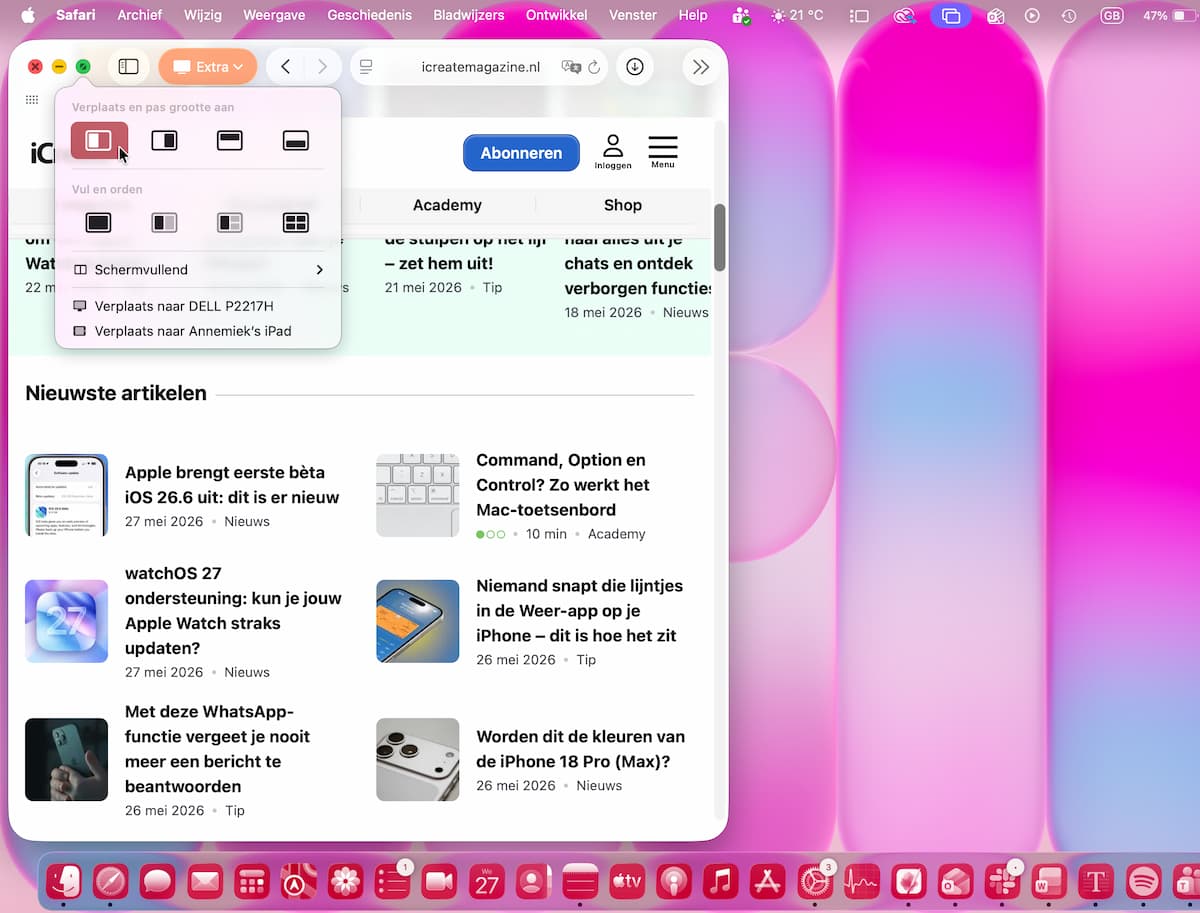Screen dimensions: 1200x913
Task: Open the Extra tab group dropdown
Action: (208, 67)
